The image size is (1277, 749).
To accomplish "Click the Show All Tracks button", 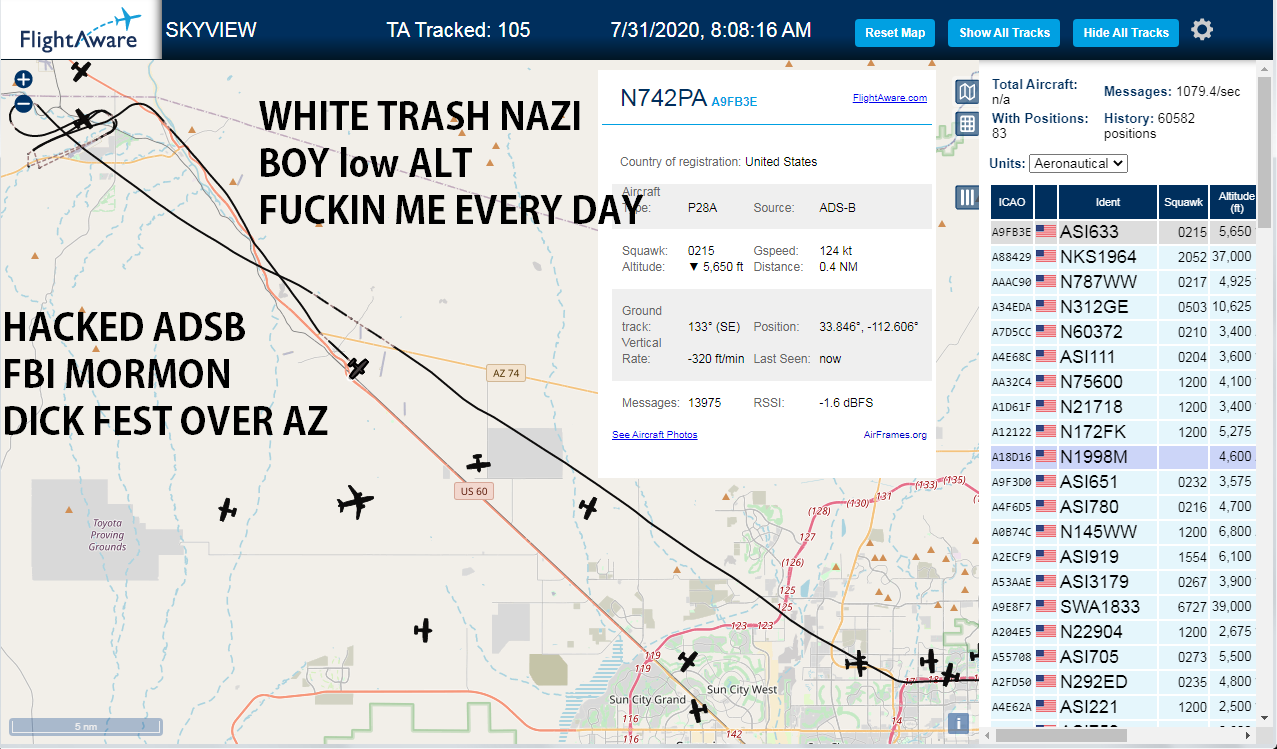I will (x=1004, y=33).
